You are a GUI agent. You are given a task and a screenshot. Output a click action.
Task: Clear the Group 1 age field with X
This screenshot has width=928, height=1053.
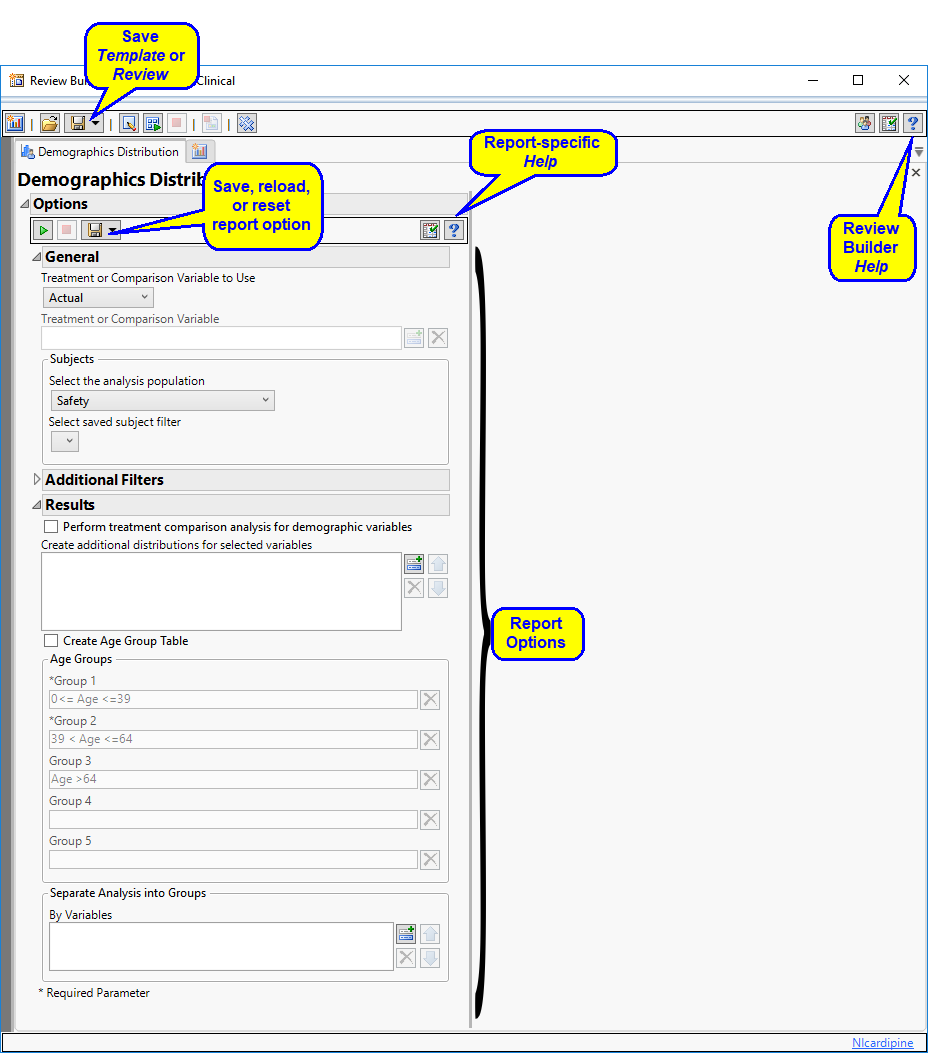click(430, 700)
